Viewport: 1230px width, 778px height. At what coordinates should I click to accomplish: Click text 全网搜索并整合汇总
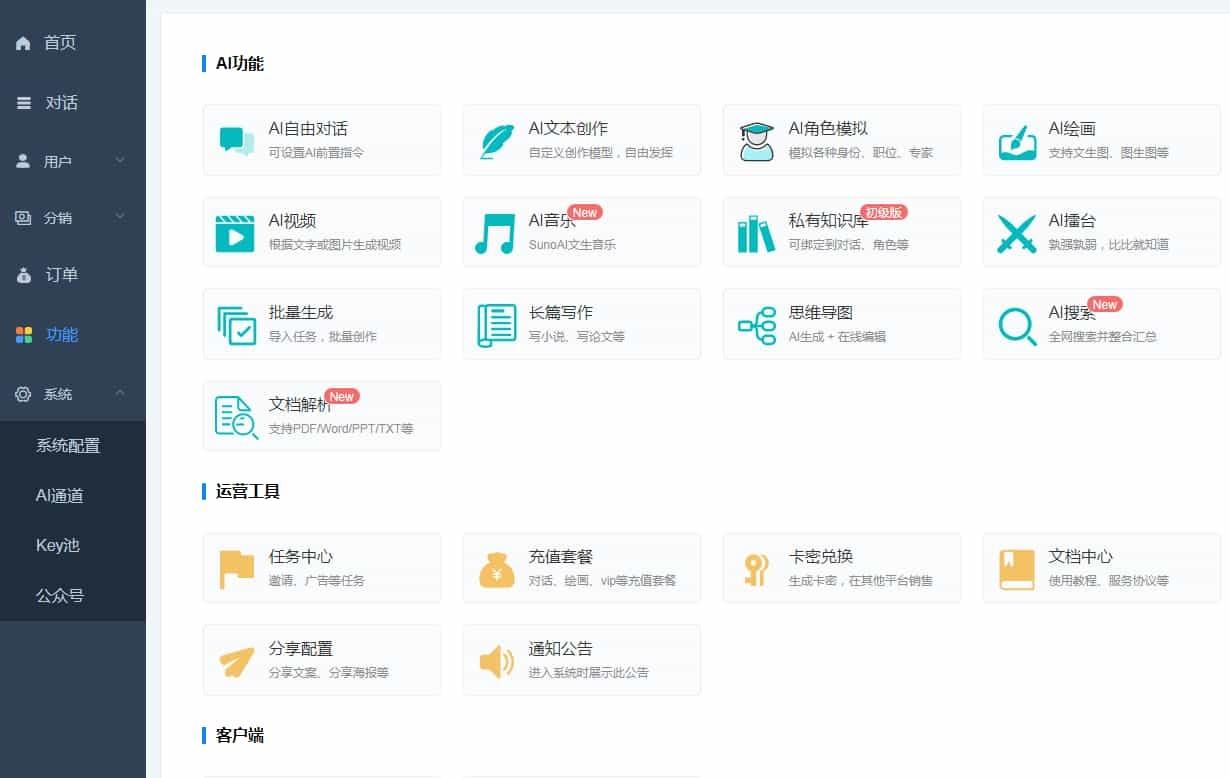tap(1103, 337)
